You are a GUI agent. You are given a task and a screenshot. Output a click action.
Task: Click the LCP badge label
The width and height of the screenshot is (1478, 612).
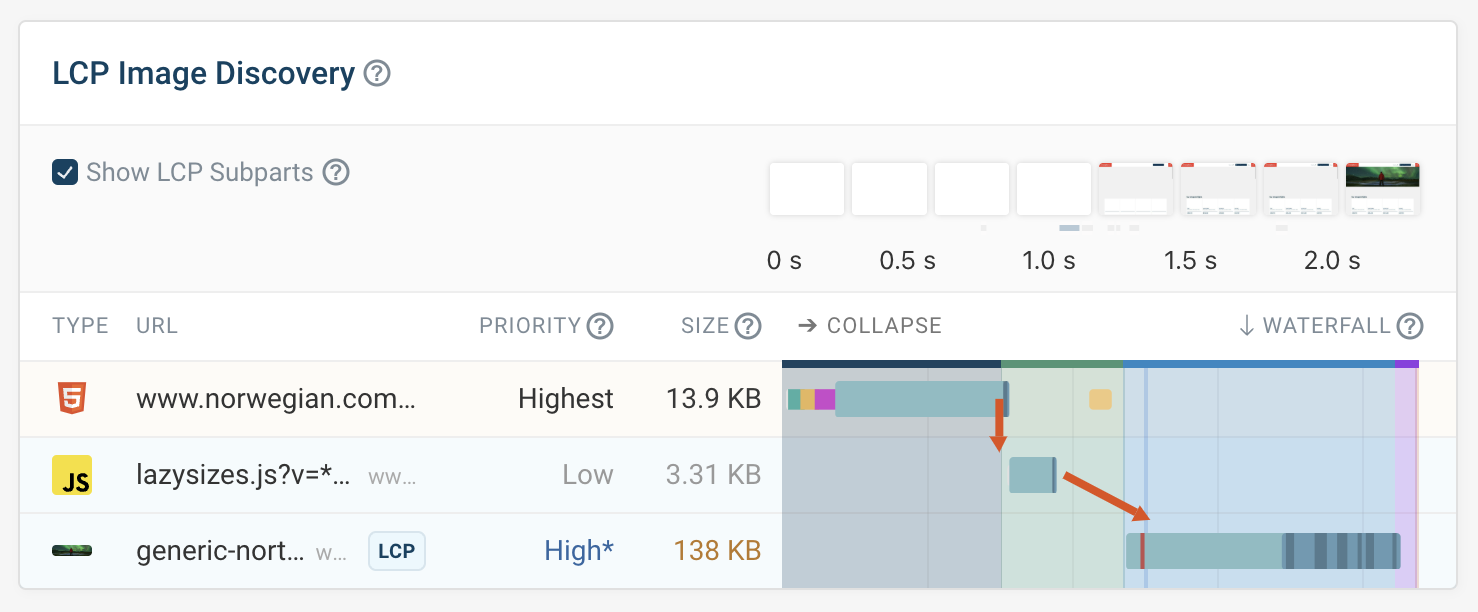(397, 551)
